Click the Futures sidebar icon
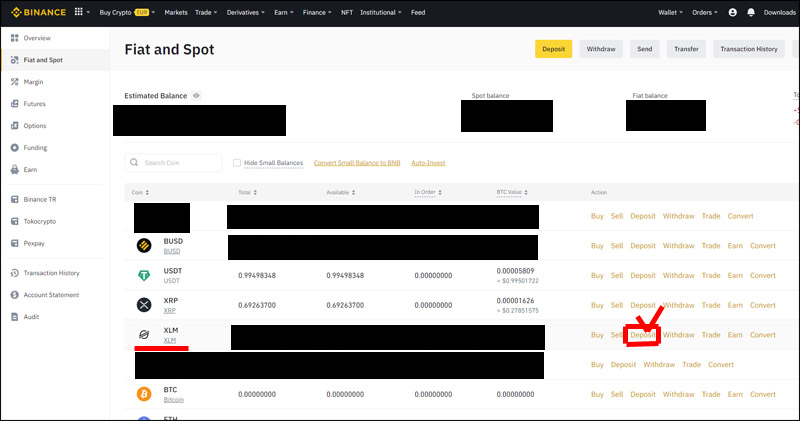Viewport: 800px width, 421px height. point(14,104)
